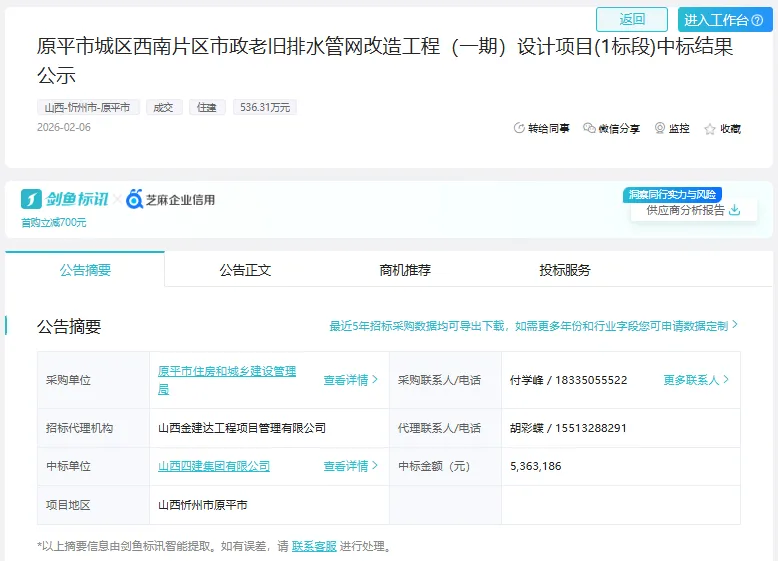Click the 联系客服 link
Viewport: 778px width, 561px height.
pos(314,546)
